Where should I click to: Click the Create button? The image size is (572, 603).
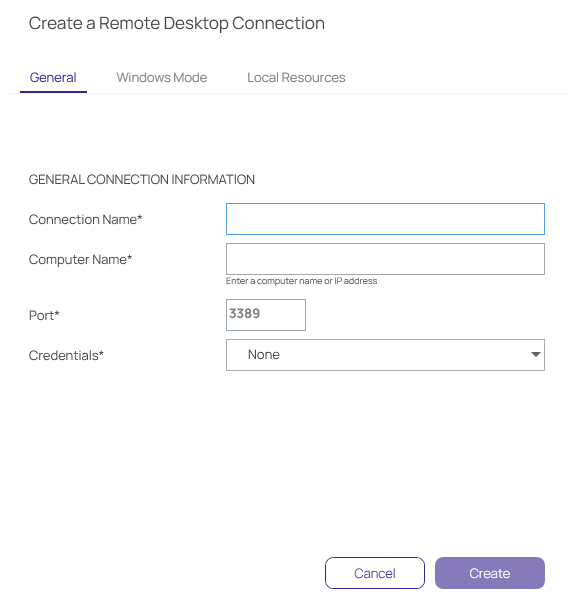tap(490, 573)
